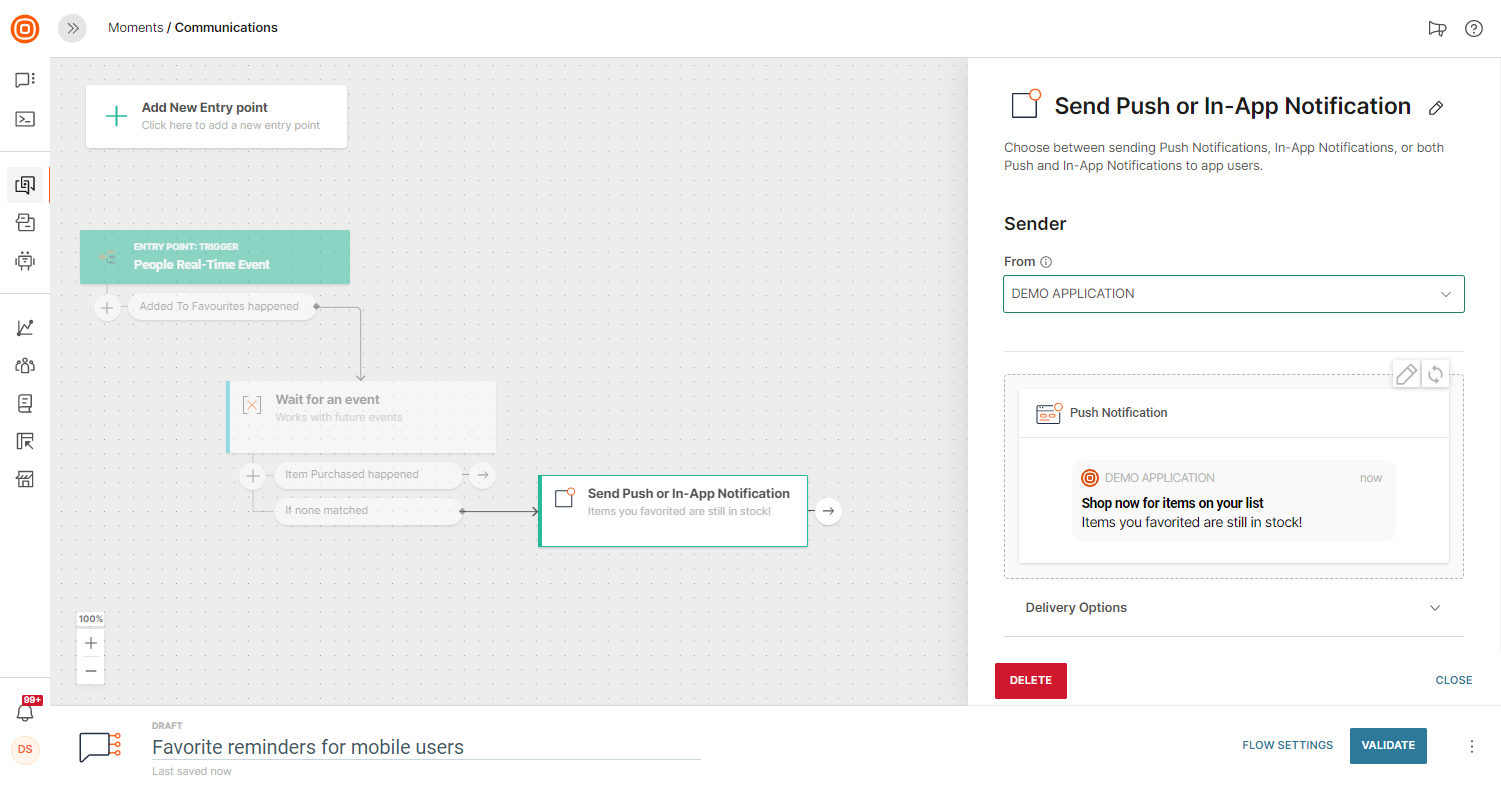Click the megaphone announcements icon

(1437, 28)
